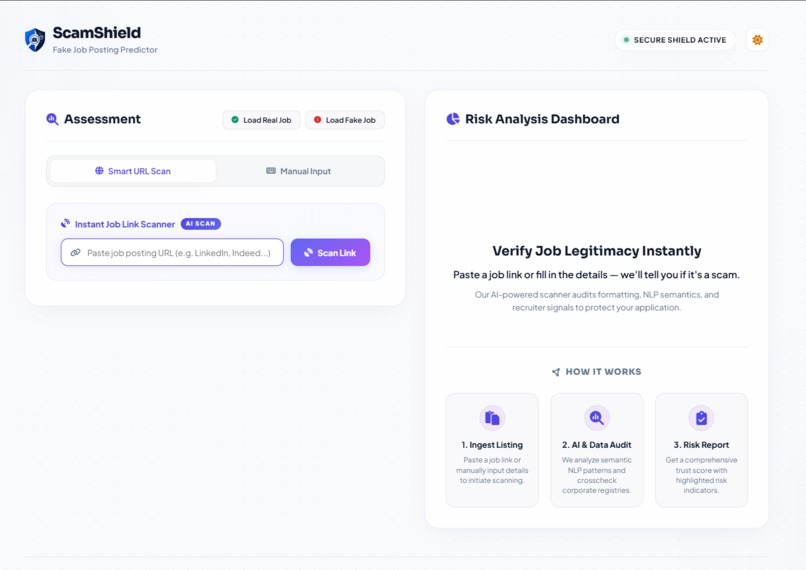Click the Instant Job Link Scanner icon
This screenshot has height=570, width=806.
(x=65, y=224)
